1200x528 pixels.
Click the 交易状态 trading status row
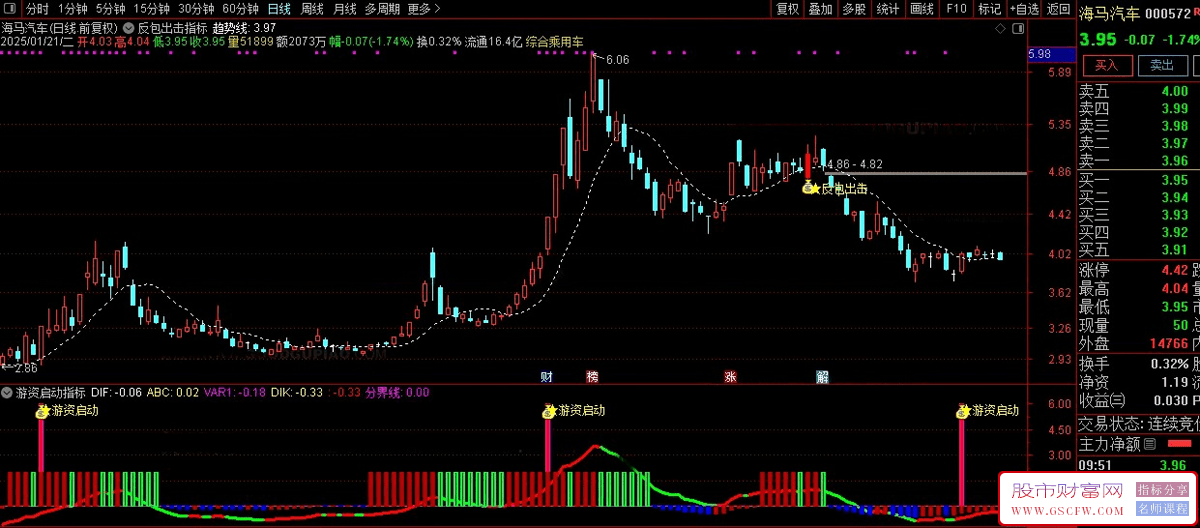1139,424
